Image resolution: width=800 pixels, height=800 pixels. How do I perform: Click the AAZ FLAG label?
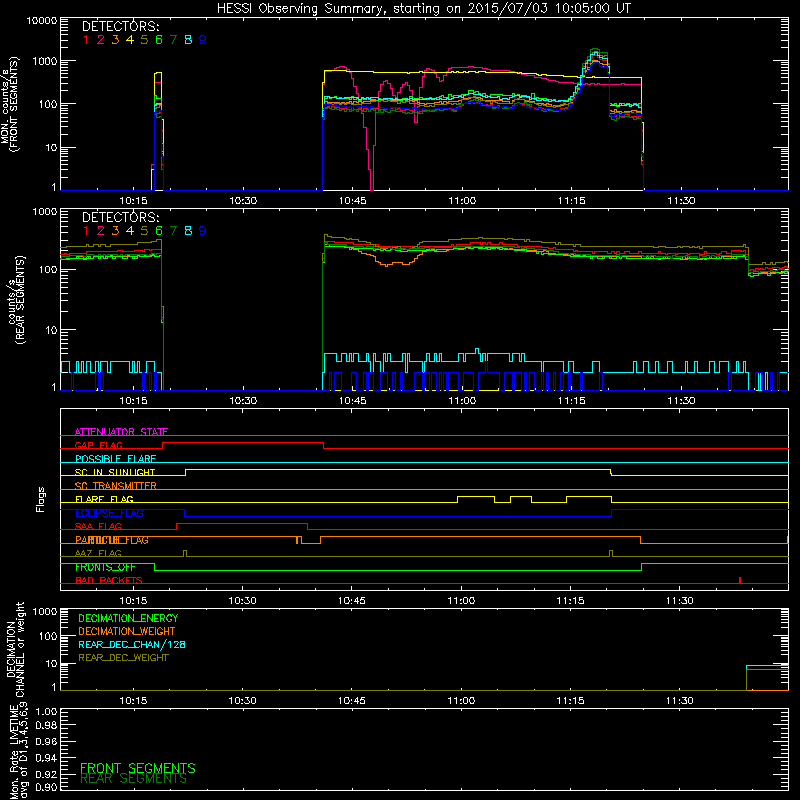coord(98,554)
